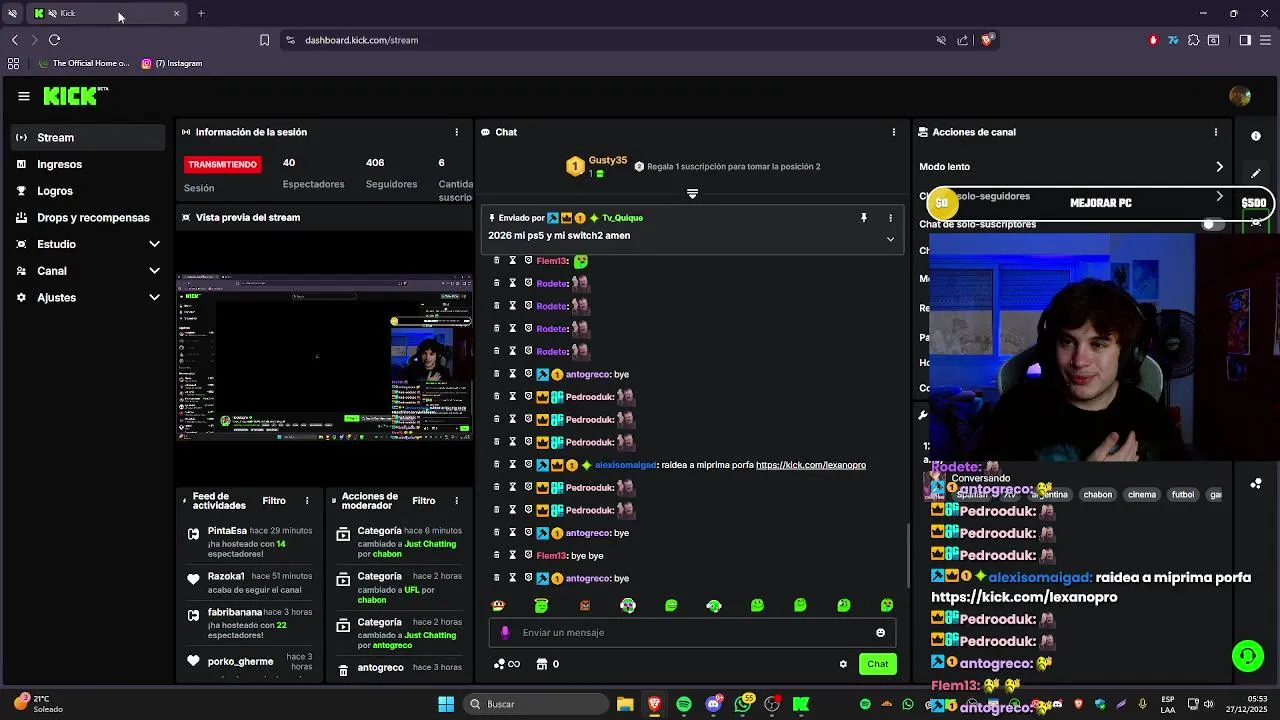Timeout user on antogreco's last 'bye' message
1280x720 pixels.
pyautogui.click(x=512, y=578)
